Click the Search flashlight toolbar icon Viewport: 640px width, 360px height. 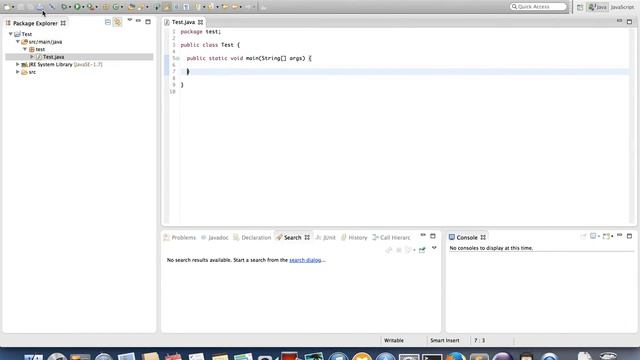click(141, 7)
